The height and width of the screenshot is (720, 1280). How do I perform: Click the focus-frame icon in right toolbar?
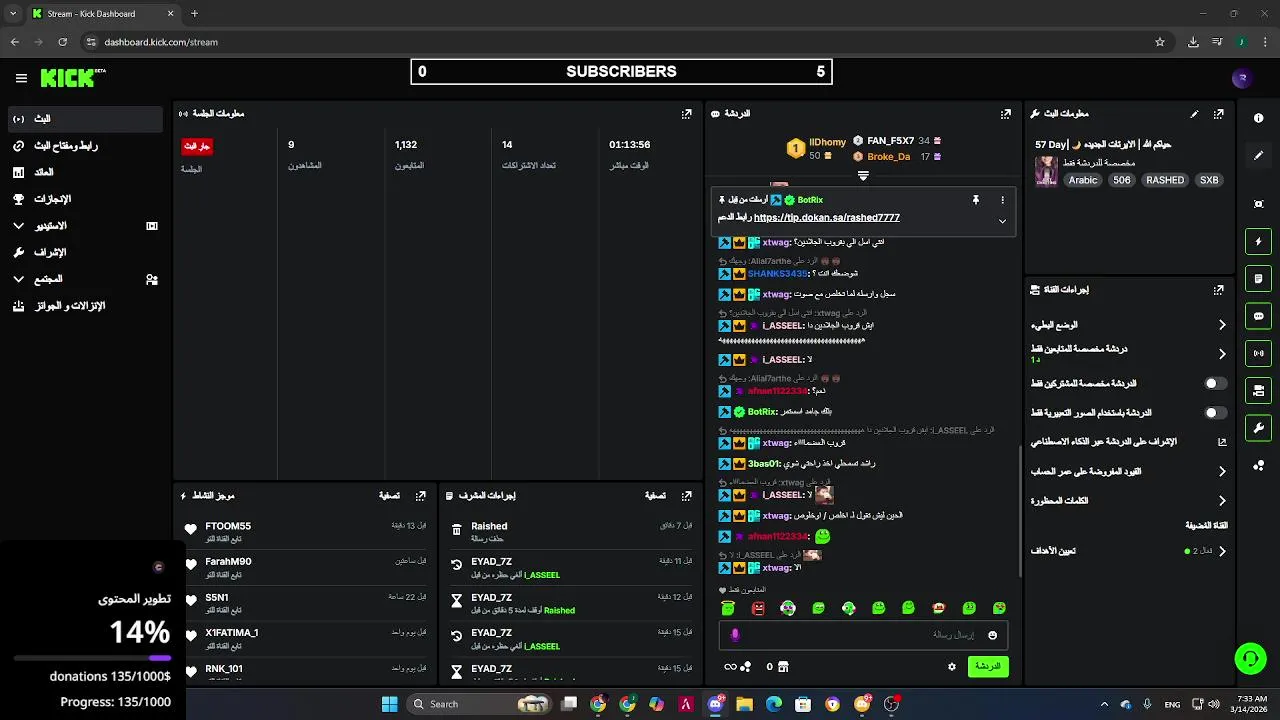click(x=1258, y=204)
